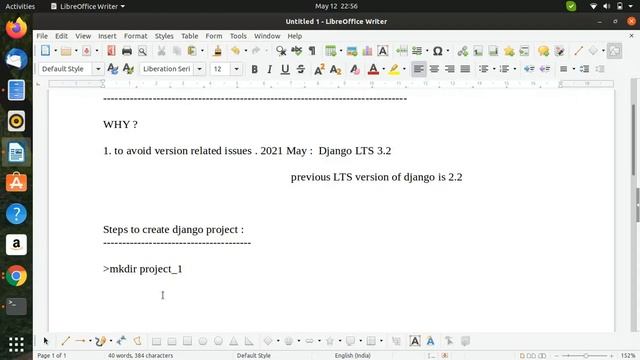Click the New document icon
The image size is (640, 360).
coord(45,51)
